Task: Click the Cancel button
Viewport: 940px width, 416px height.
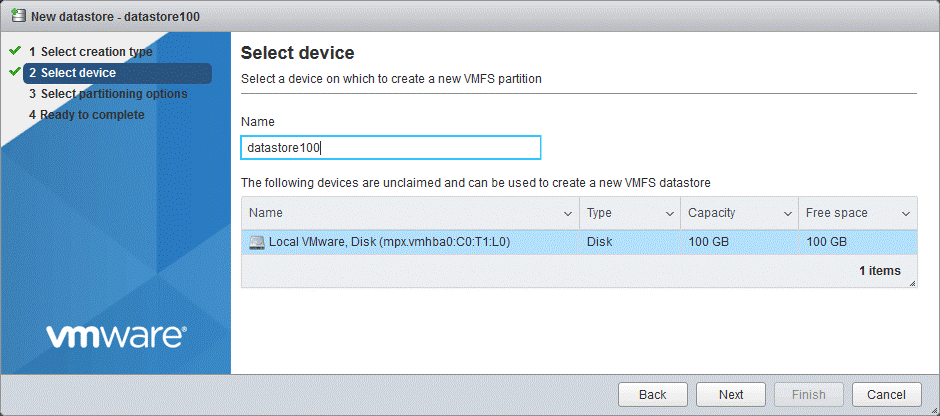Action: coord(886,395)
